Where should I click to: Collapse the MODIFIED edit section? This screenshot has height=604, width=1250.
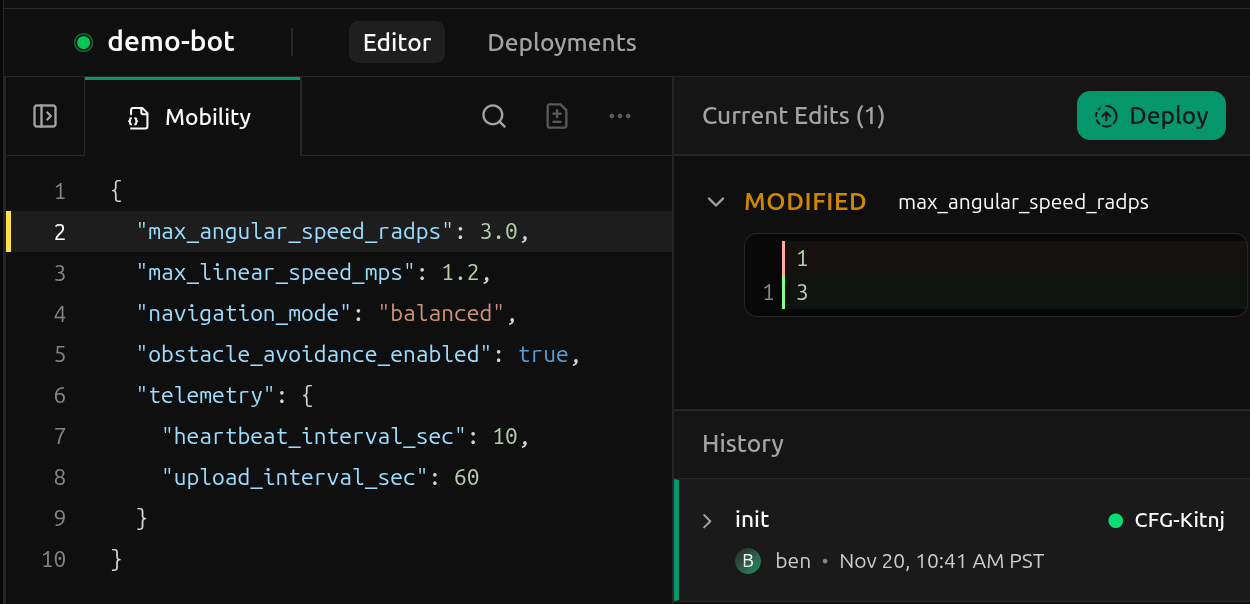click(715, 202)
